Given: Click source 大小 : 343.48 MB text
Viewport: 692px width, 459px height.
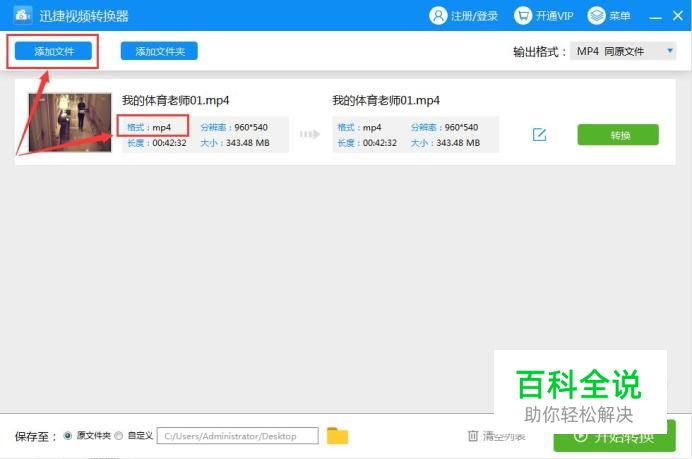Looking at the screenshot, I should tap(235, 143).
